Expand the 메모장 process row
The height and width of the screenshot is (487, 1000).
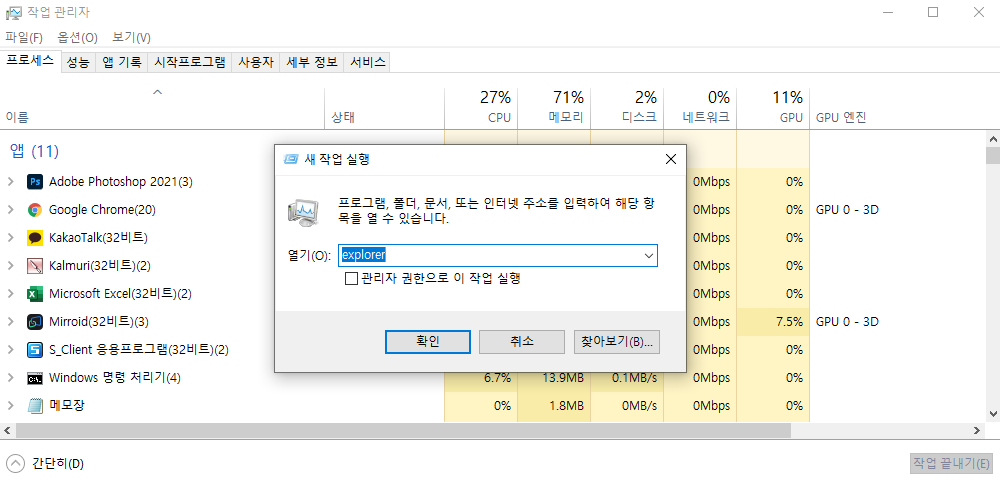[10, 405]
